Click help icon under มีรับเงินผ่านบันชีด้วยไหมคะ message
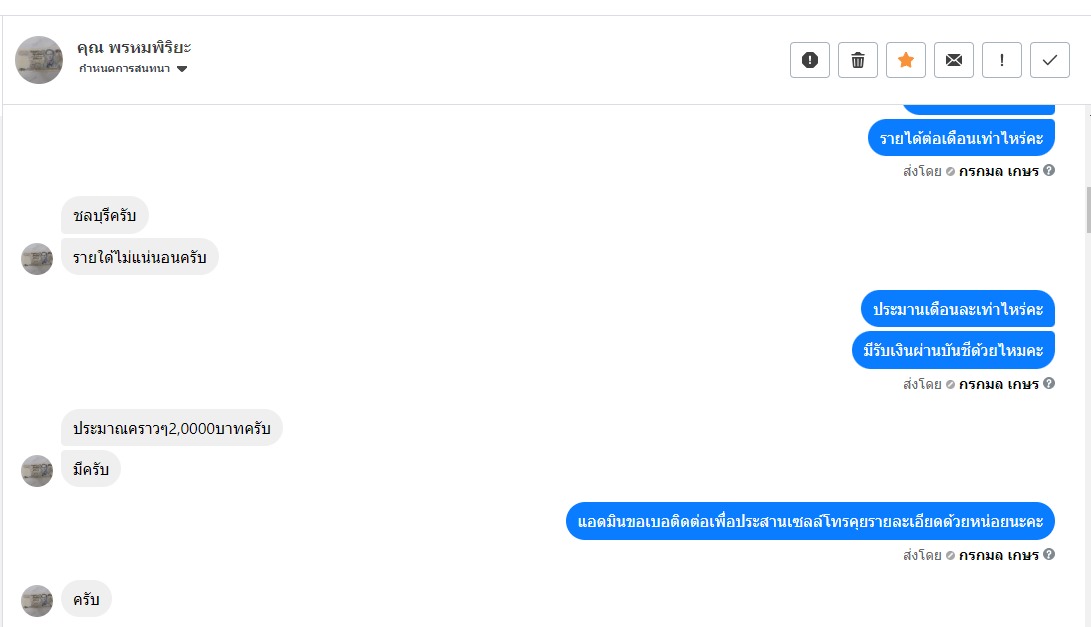 tap(1049, 384)
